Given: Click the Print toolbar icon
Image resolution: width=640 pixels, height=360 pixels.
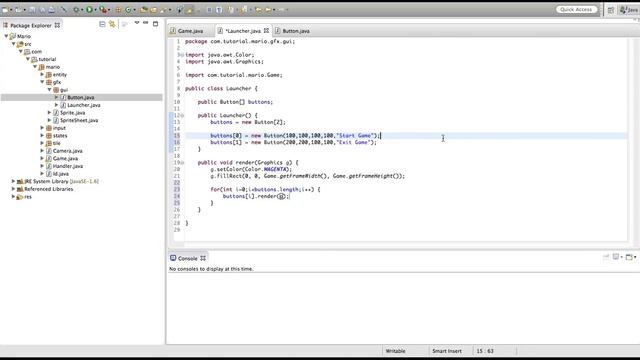Looking at the screenshot, I should click(x=52, y=10).
